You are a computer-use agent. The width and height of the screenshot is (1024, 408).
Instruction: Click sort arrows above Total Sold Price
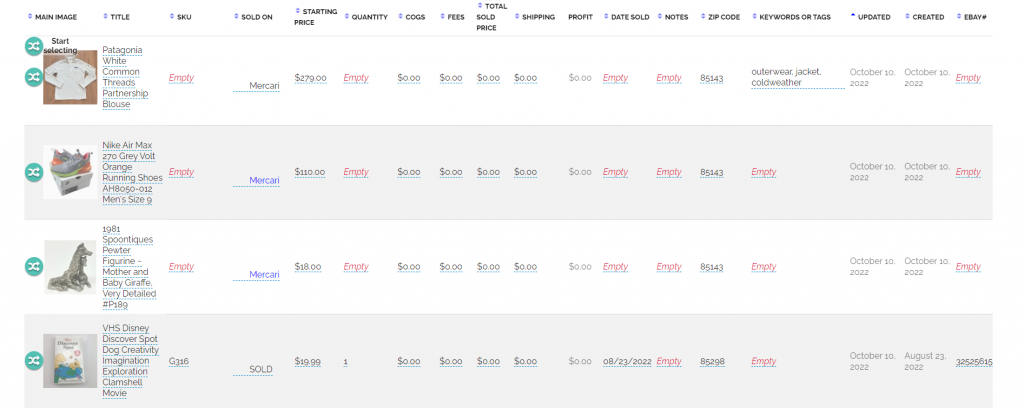pos(480,6)
